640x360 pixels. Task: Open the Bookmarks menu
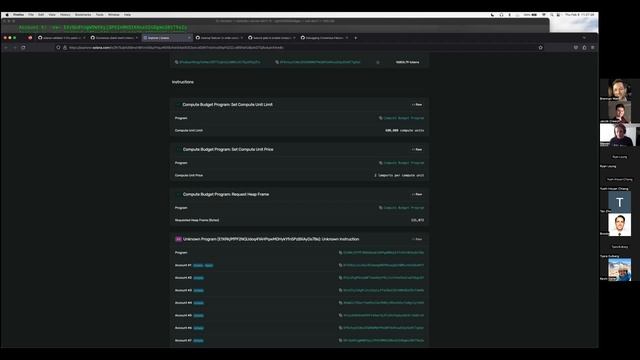83,15
